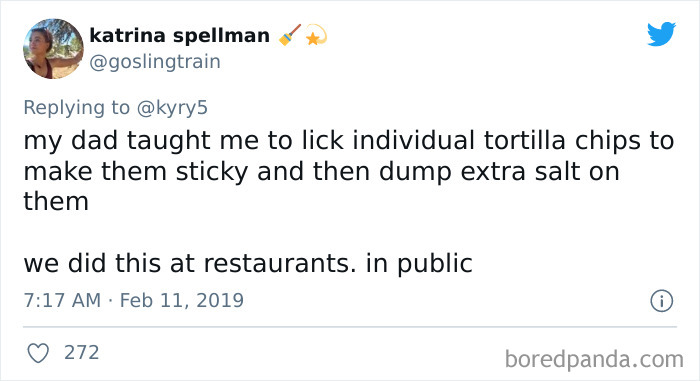
Task: Open the @goslingtrain handle link
Action: (155, 62)
